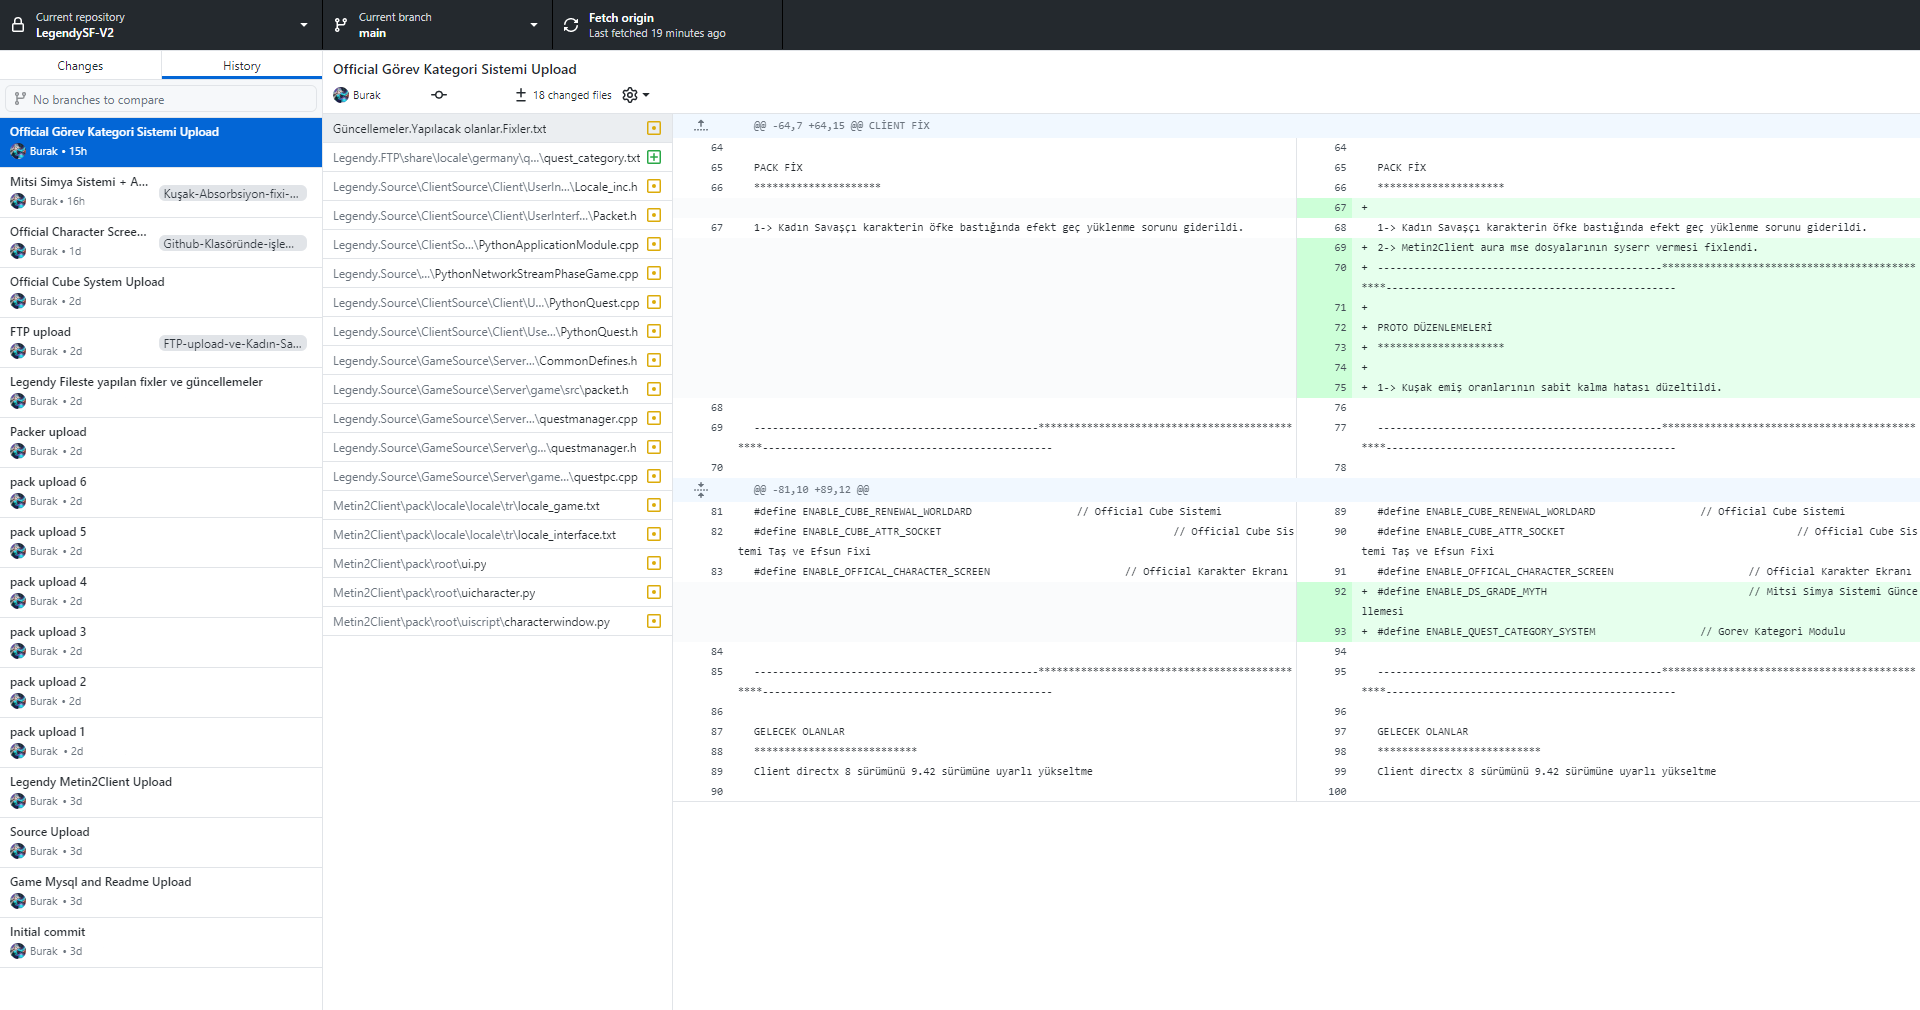This screenshot has width=1920, height=1010.
Task: Select commit Packer upload
Action: click(x=161, y=442)
